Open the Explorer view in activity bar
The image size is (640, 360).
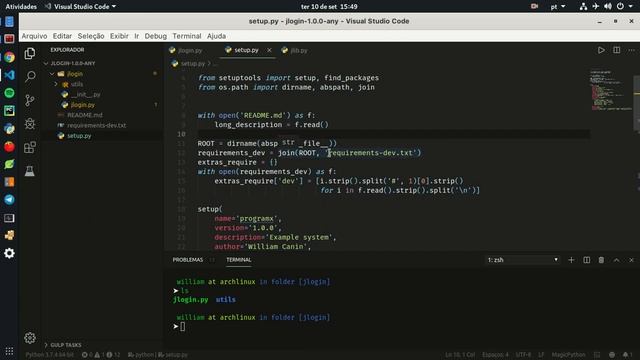point(30,53)
